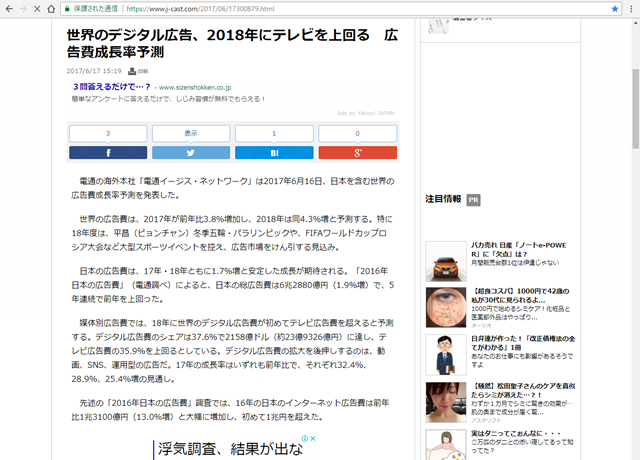The height and width of the screenshot is (460, 640).
Task: Stop page loading with the X button
Action: click(37, 8)
